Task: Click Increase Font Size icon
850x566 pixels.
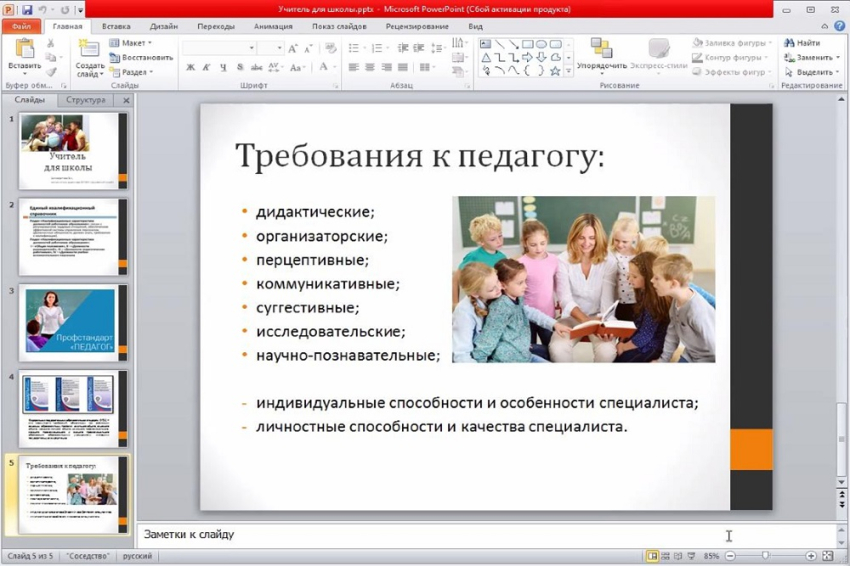Action: [x=293, y=49]
